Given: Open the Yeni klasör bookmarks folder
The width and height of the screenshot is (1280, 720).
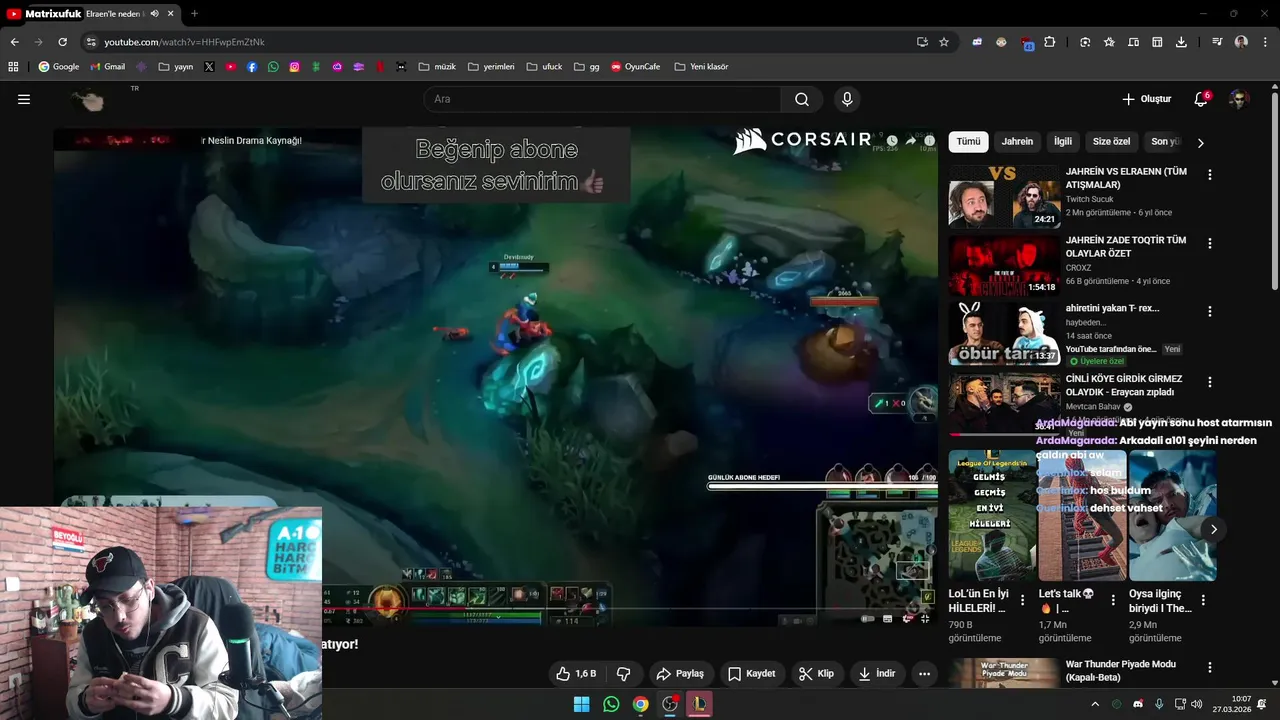Looking at the screenshot, I should [701, 67].
